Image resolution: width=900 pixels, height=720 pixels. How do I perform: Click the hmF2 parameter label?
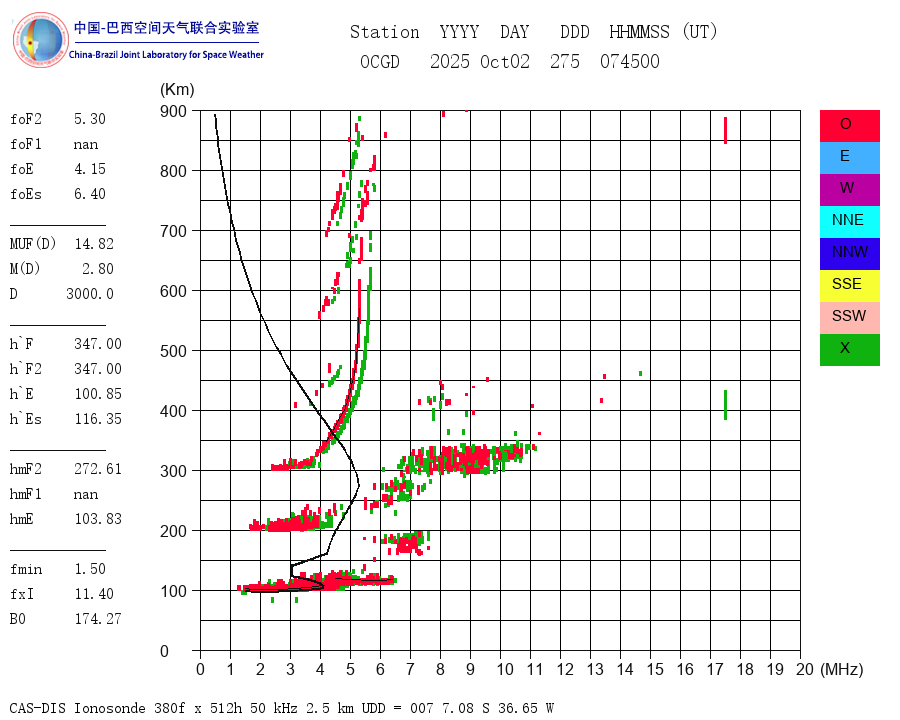pos(26,469)
